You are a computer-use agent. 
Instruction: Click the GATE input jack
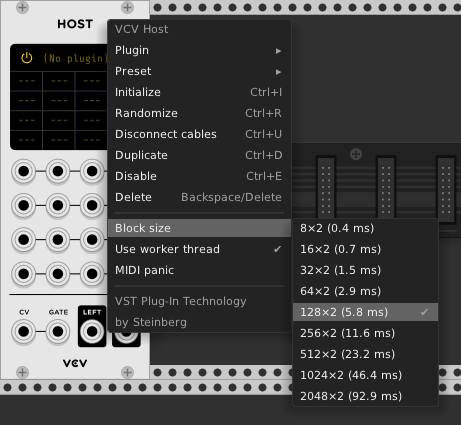[58, 332]
